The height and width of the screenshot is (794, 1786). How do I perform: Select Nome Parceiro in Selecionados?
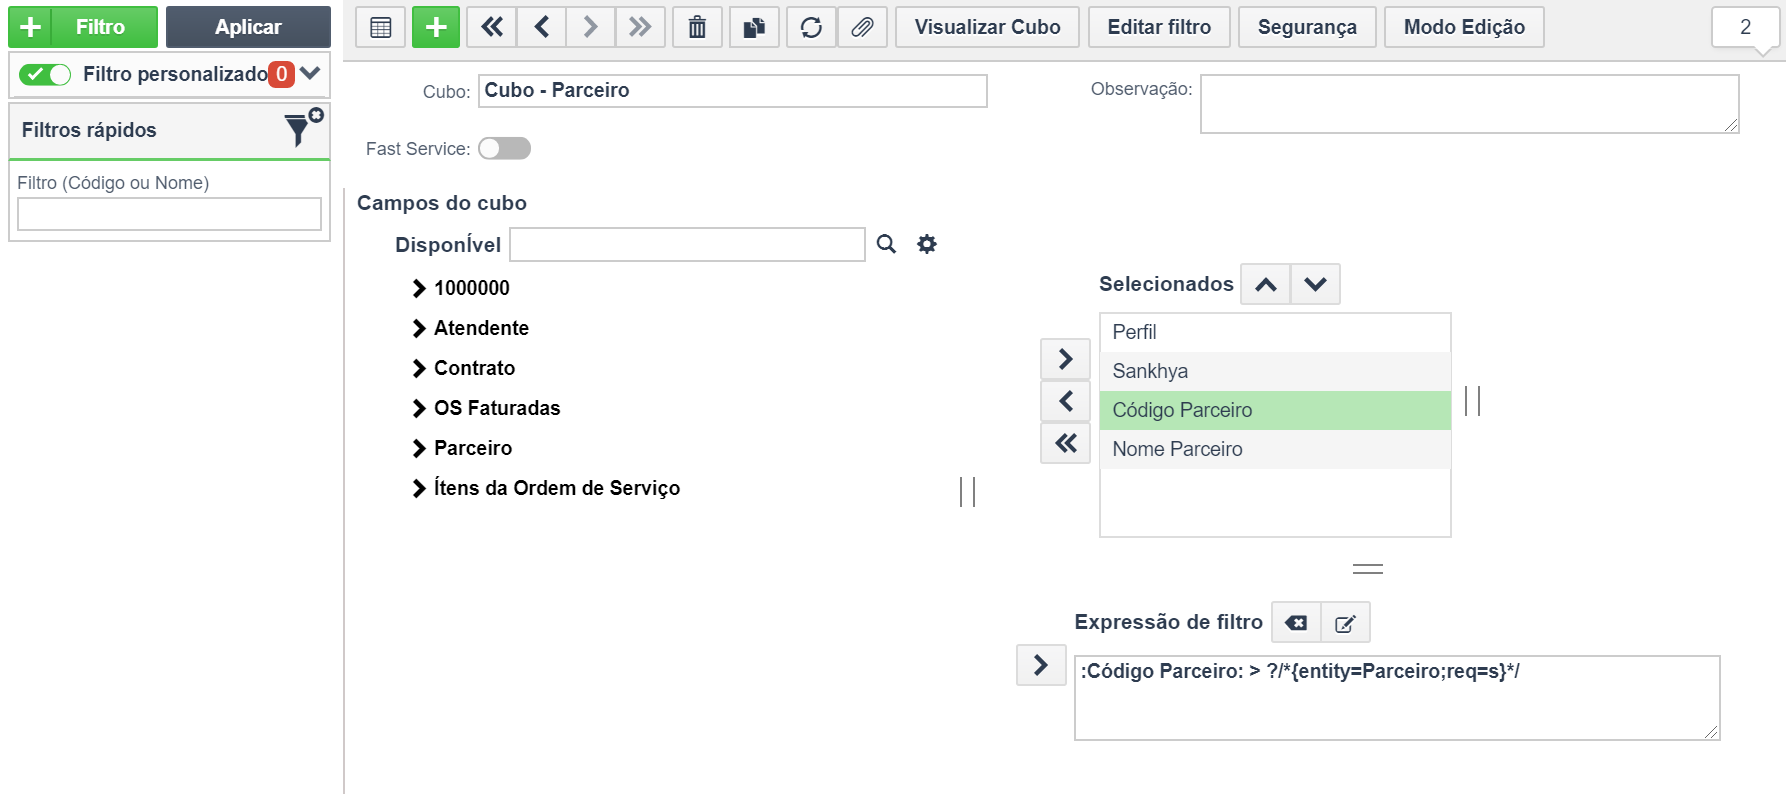(x=1275, y=449)
